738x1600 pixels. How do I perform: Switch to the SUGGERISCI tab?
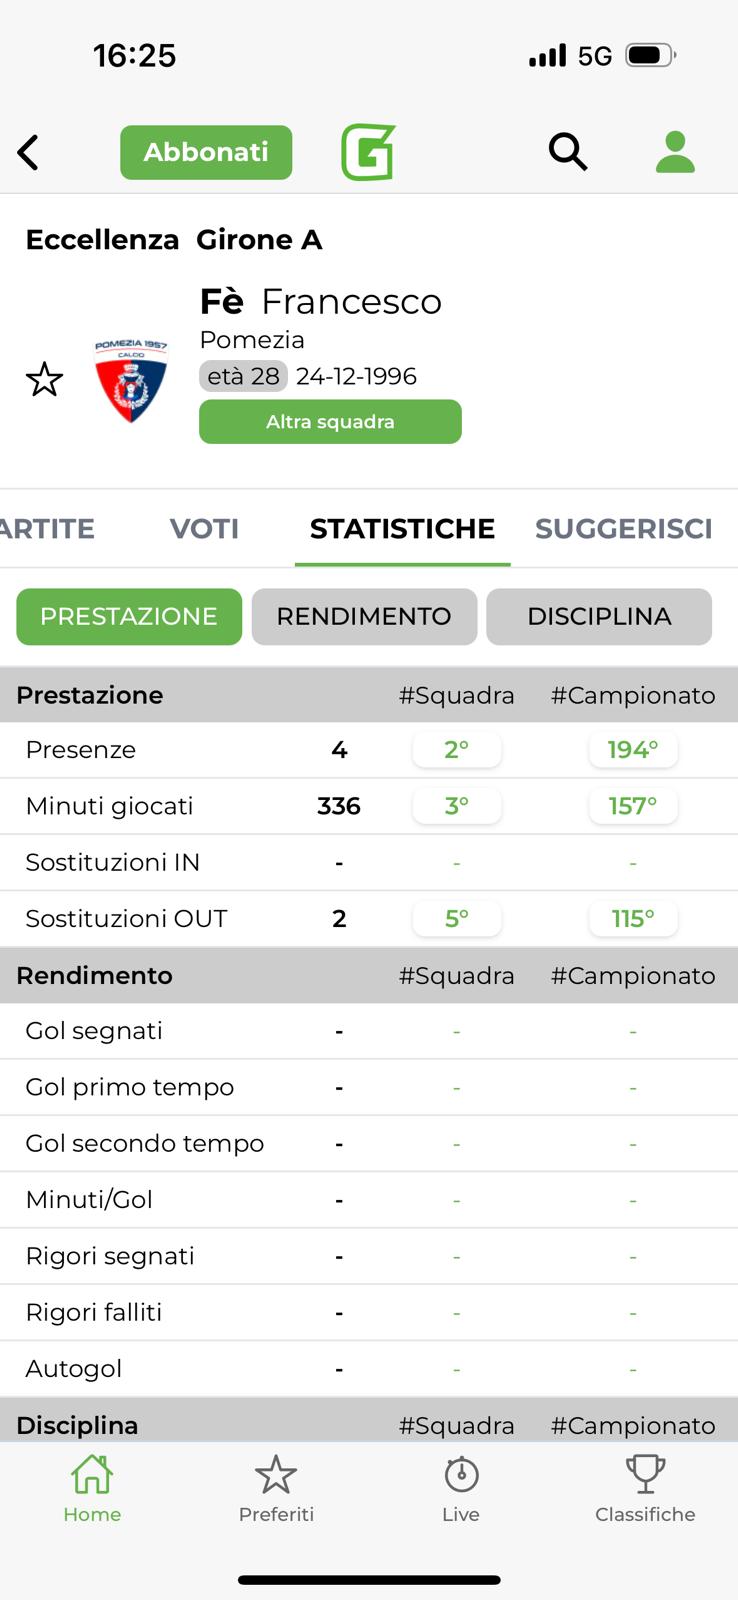tap(624, 528)
